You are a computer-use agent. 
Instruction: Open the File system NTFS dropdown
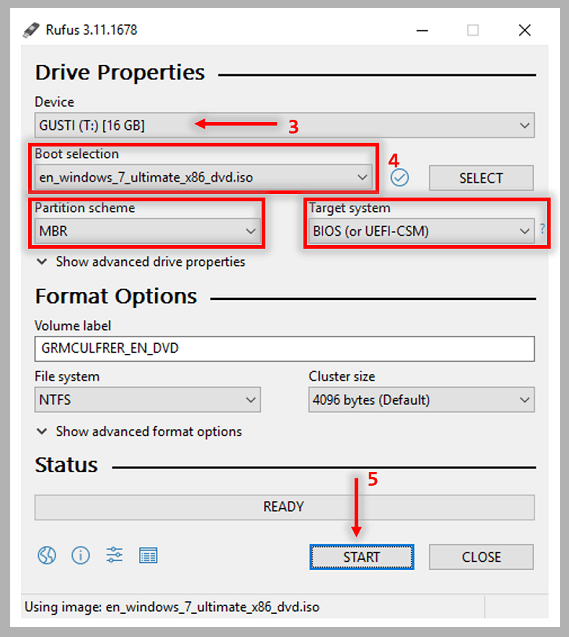pyautogui.click(x=147, y=400)
